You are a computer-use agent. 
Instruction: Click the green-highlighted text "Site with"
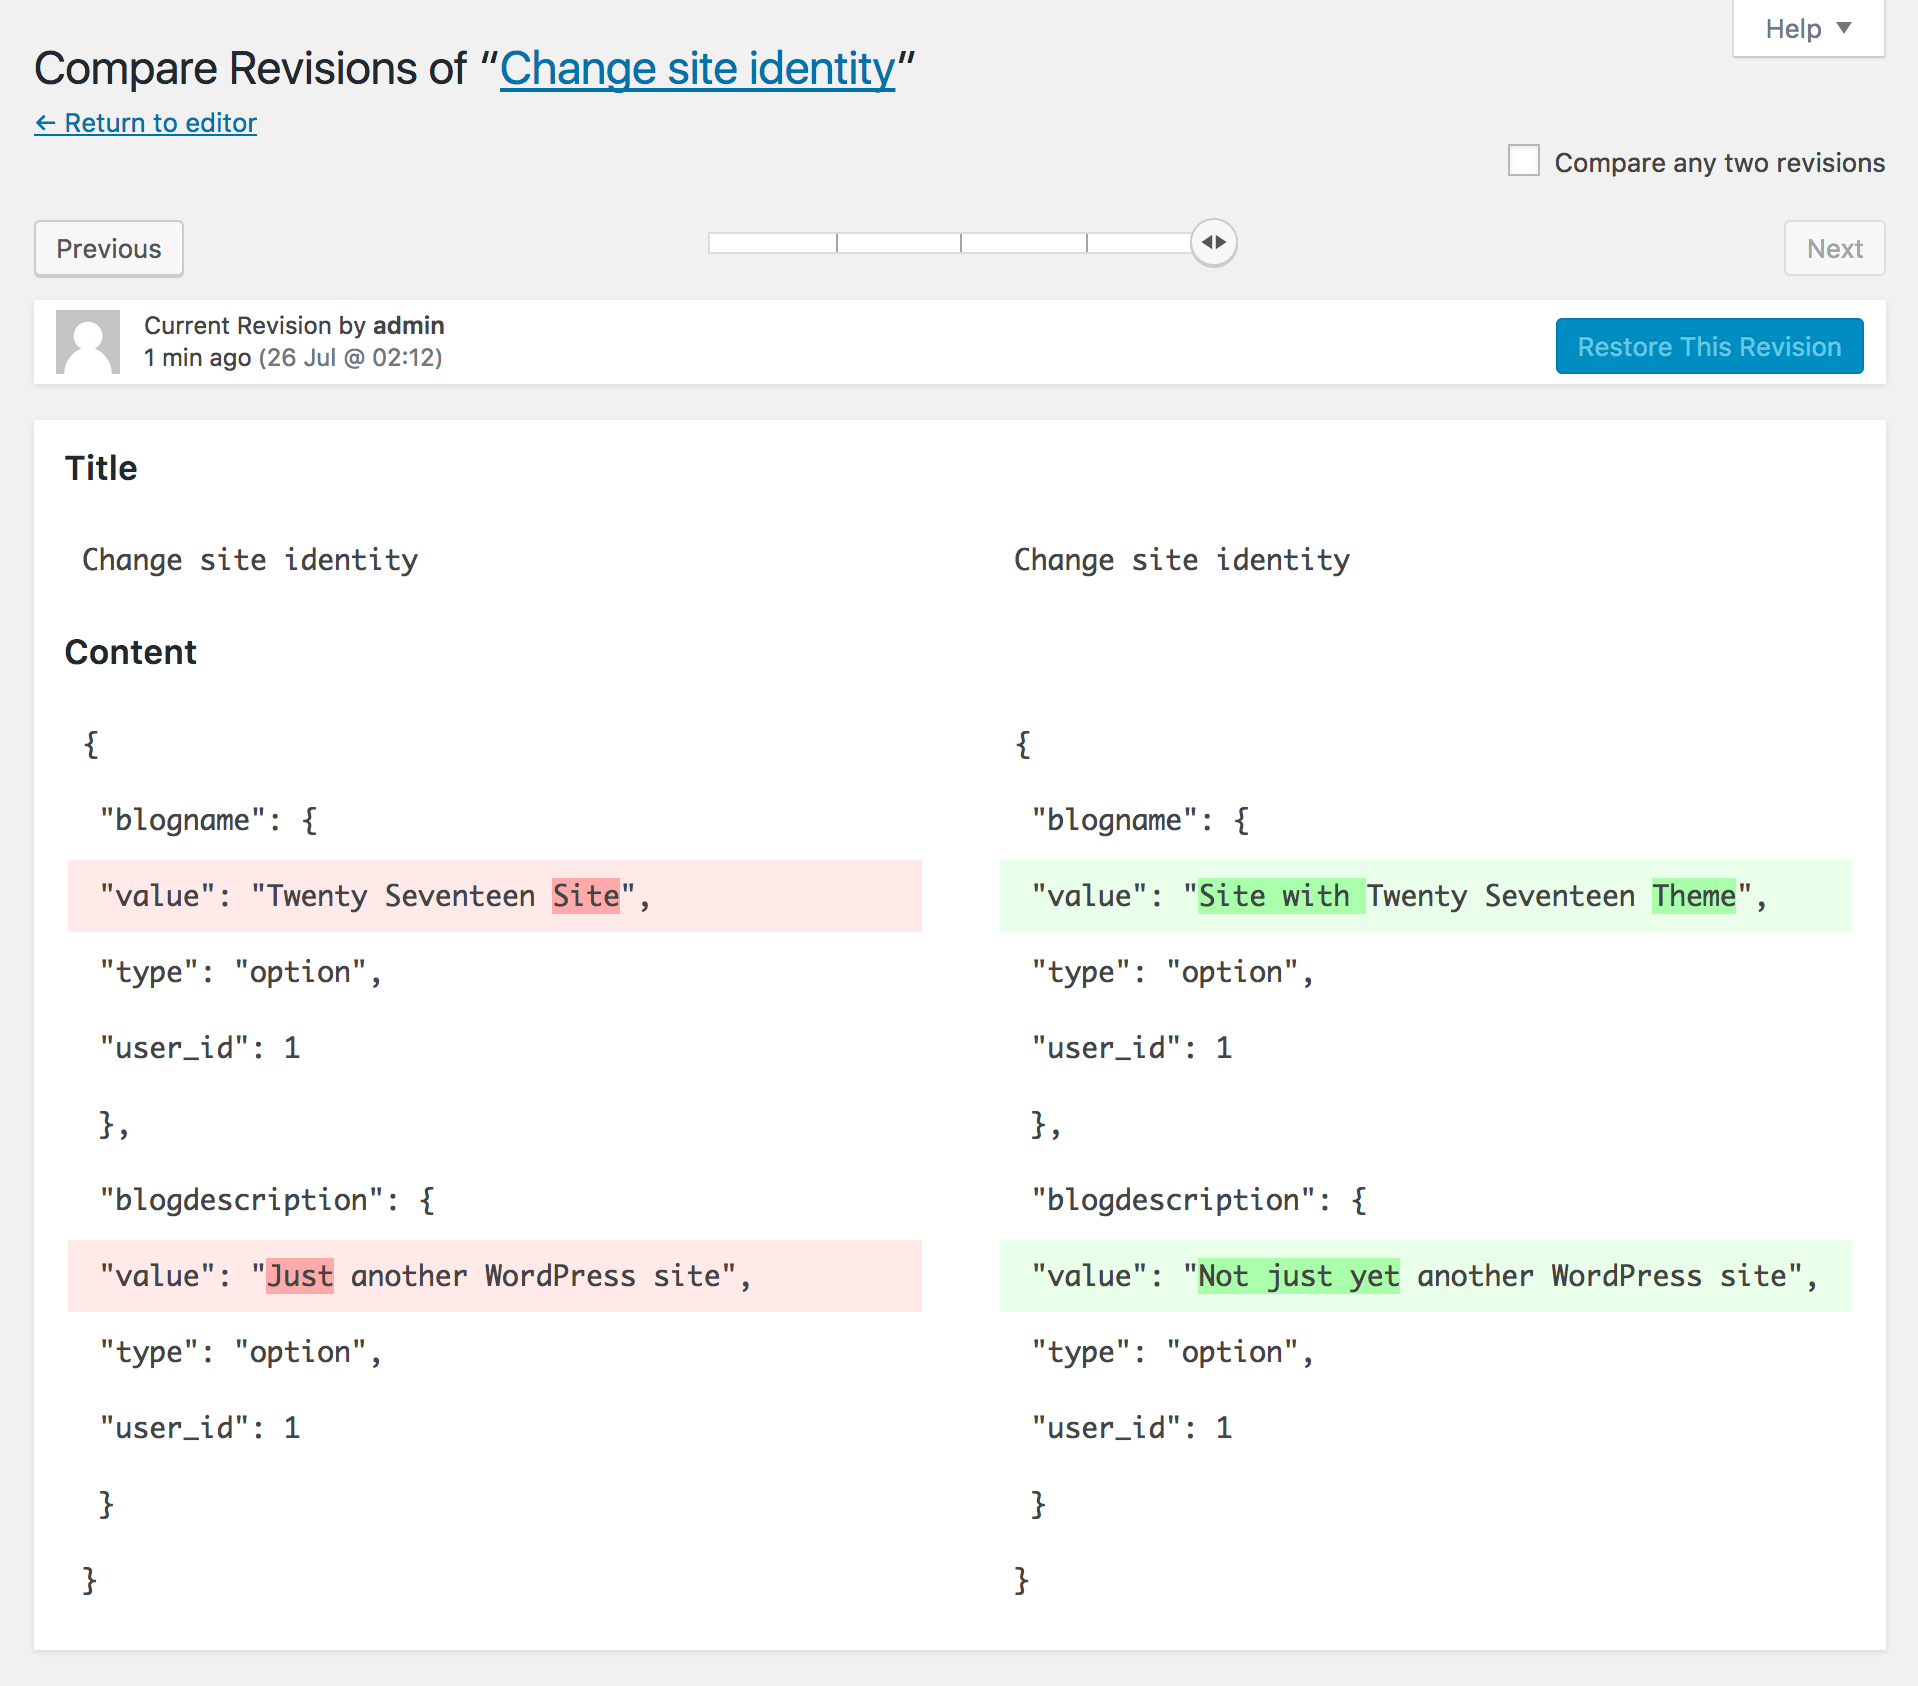point(1275,896)
